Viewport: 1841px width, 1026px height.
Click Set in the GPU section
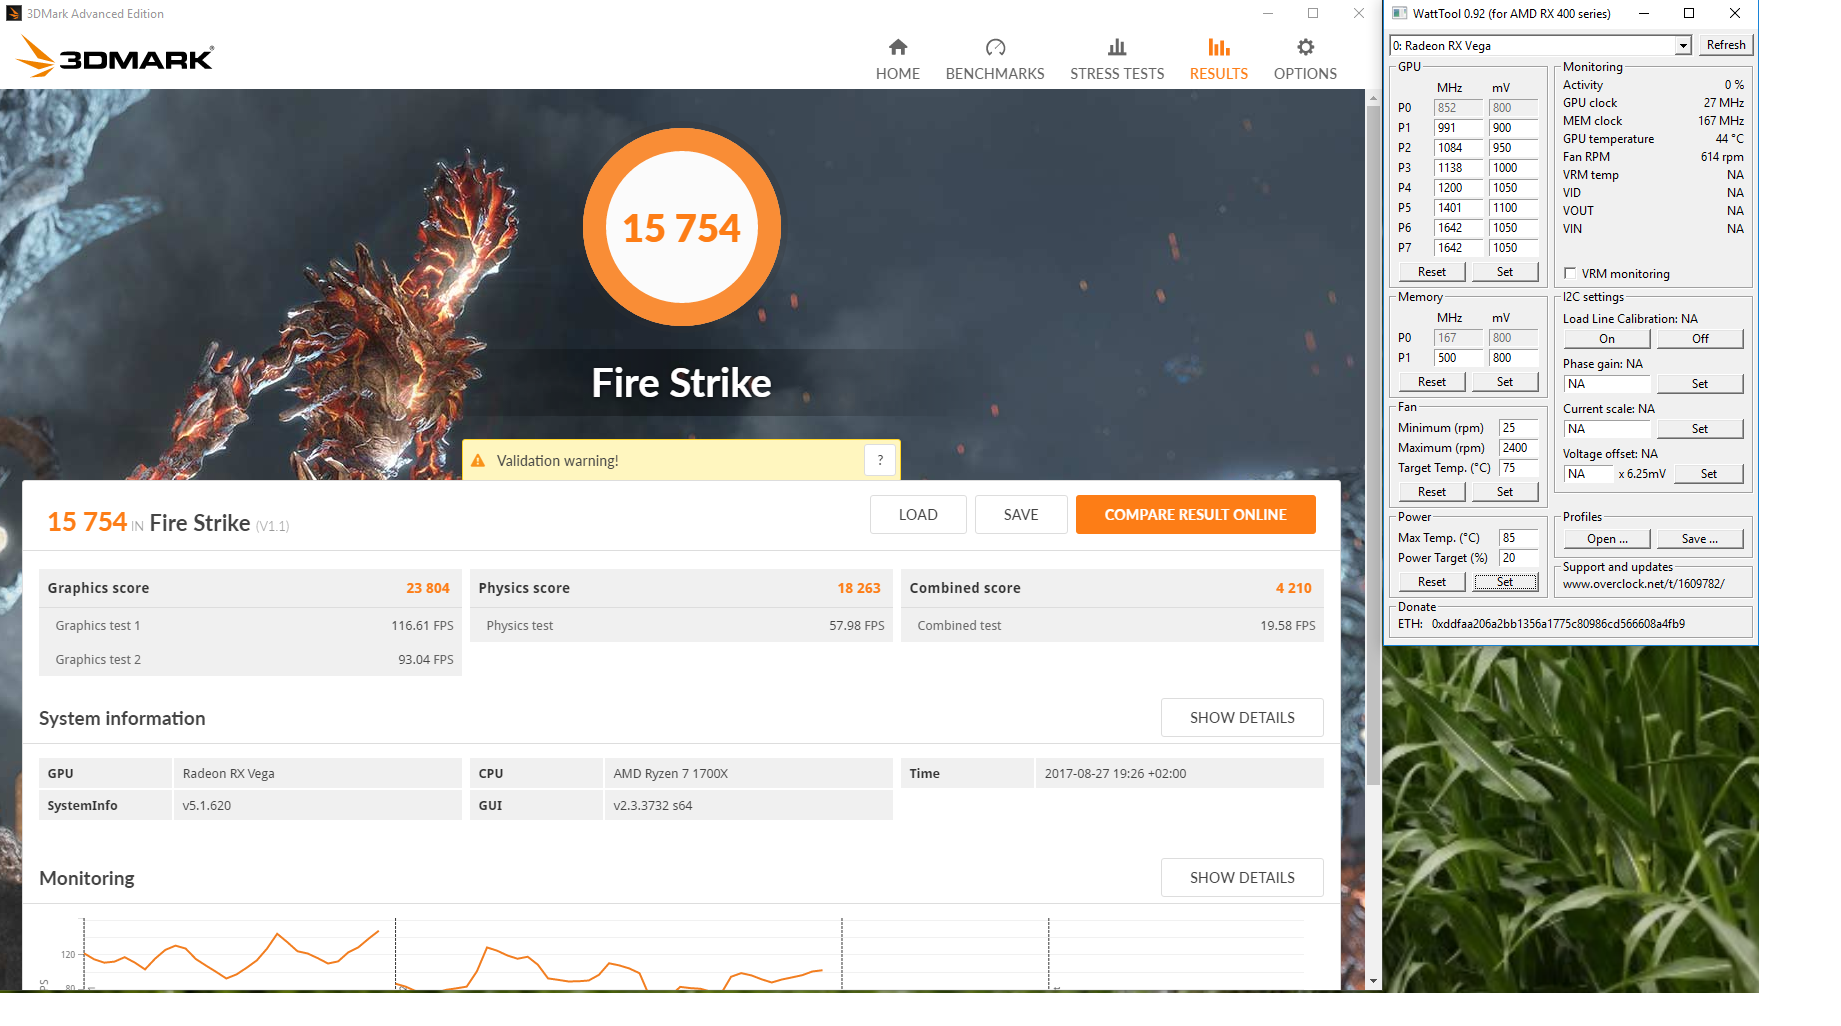point(1505,272)
